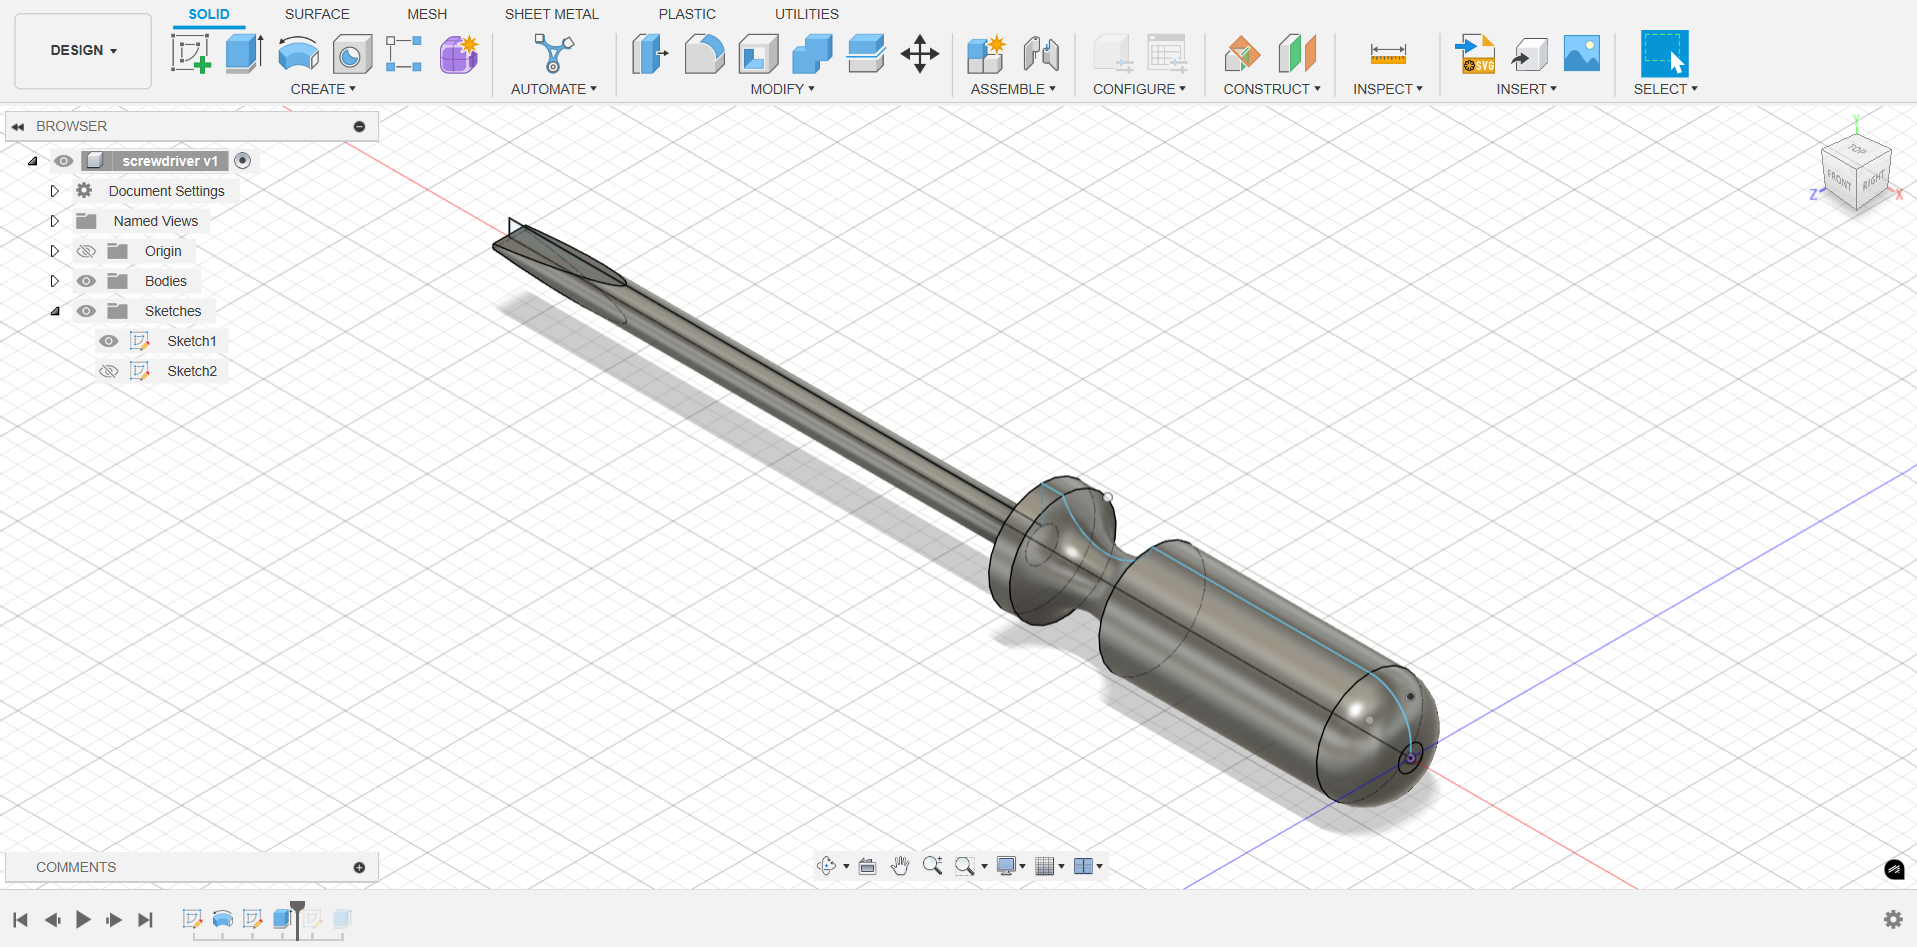Click the Insert SVG icon
The image size is (1917, 947).
point(1475,54)
